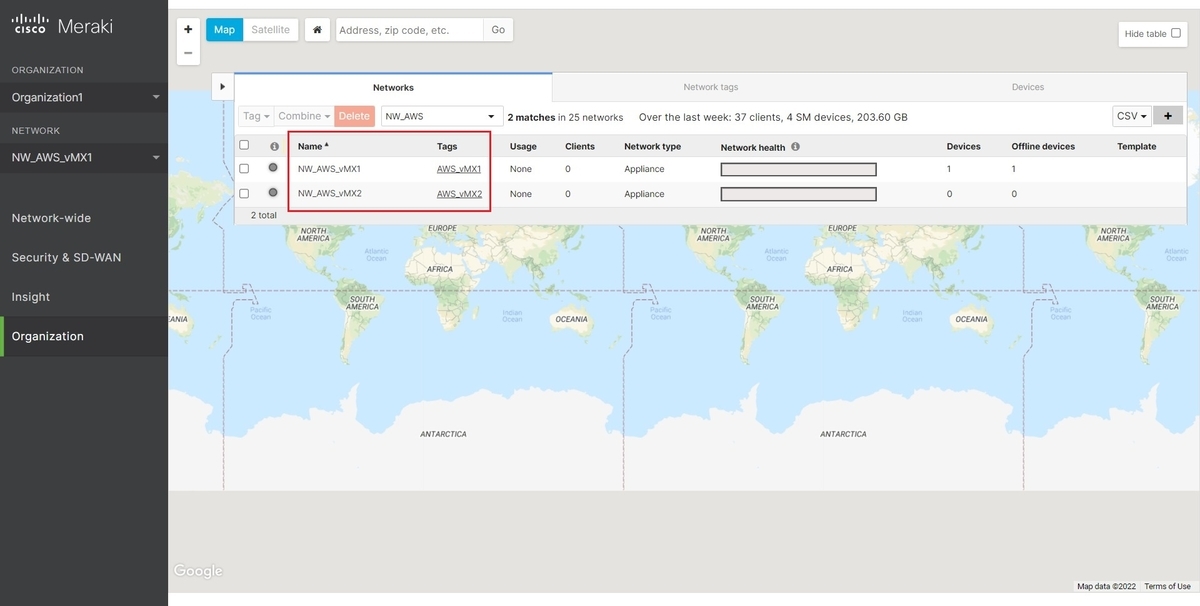Zoom in the map with plus button

click(188, 30)
